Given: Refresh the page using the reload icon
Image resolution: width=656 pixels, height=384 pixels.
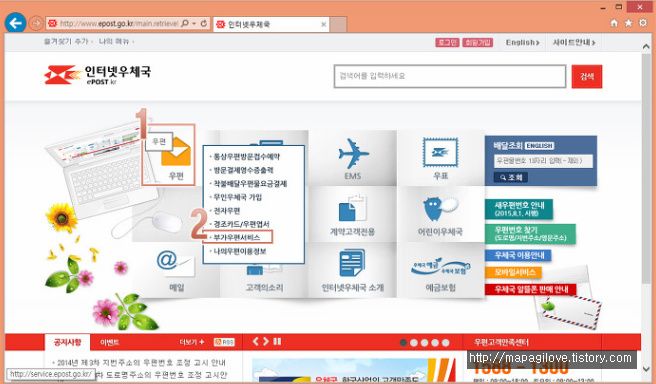Looking at the screenshot, I should (x=204, y=24).
